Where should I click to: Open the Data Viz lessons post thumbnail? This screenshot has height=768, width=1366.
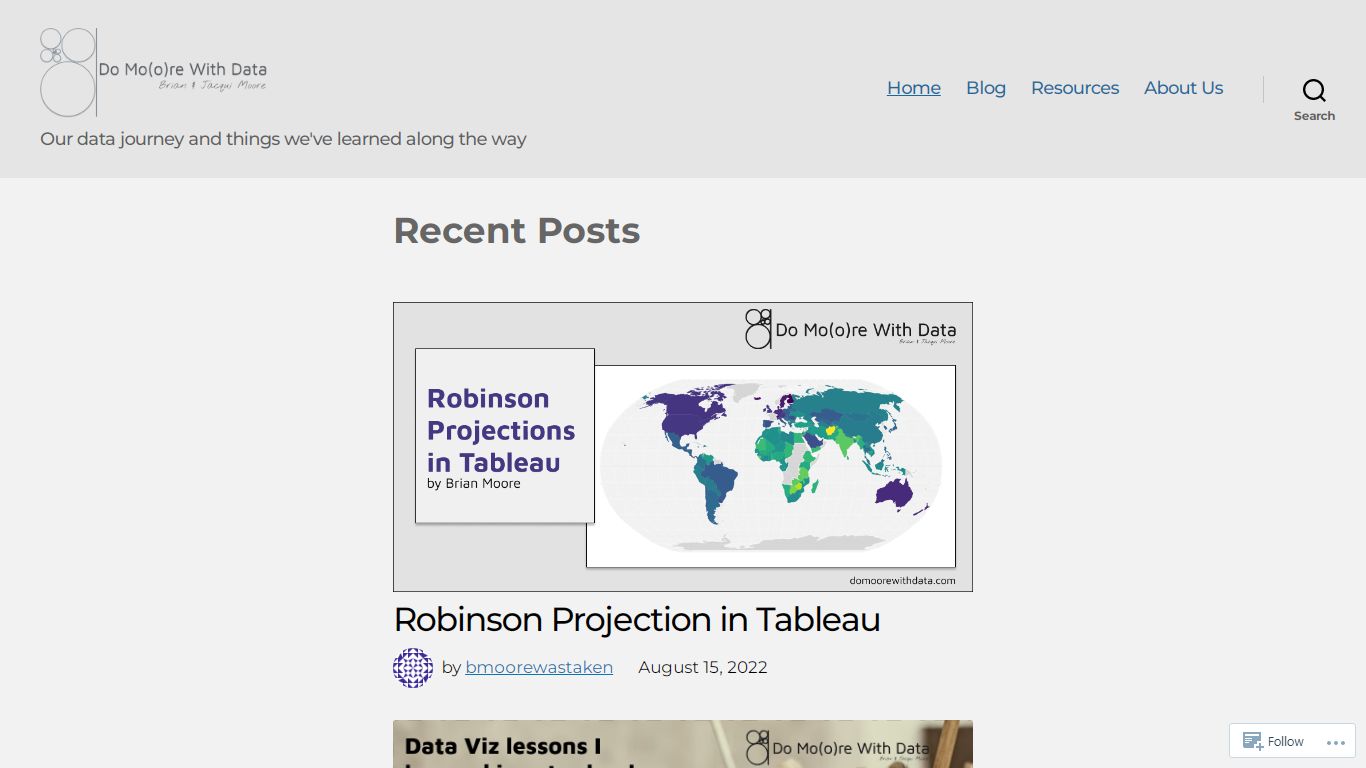point(683,744)
